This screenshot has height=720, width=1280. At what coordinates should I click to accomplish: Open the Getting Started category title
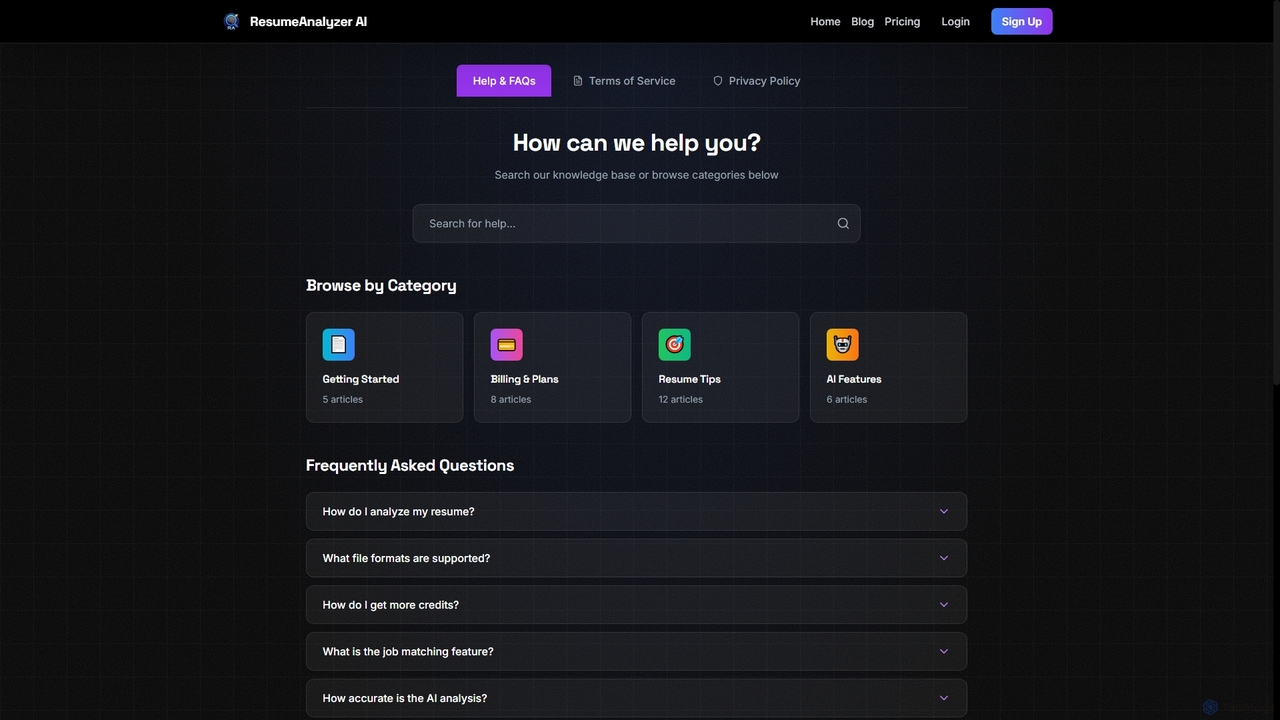tap(361, 379)
